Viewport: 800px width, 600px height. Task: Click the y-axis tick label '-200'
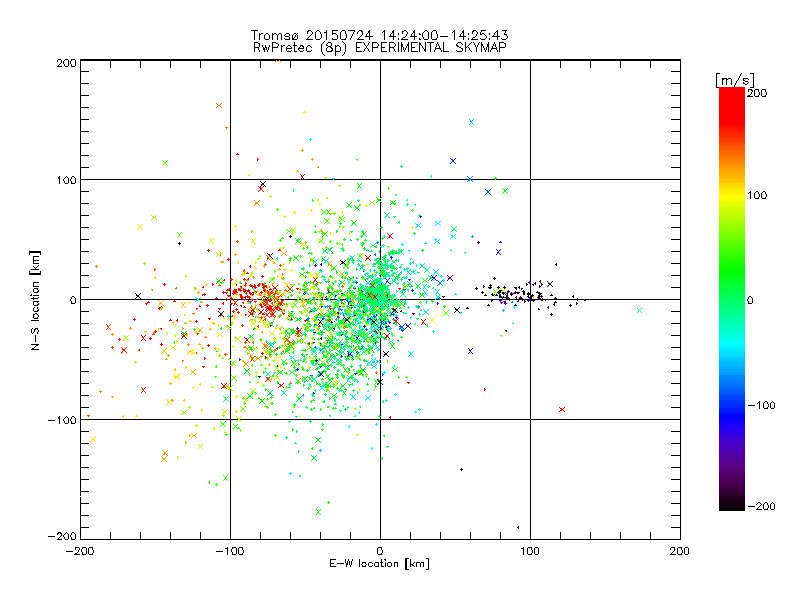tap(62, 537)
